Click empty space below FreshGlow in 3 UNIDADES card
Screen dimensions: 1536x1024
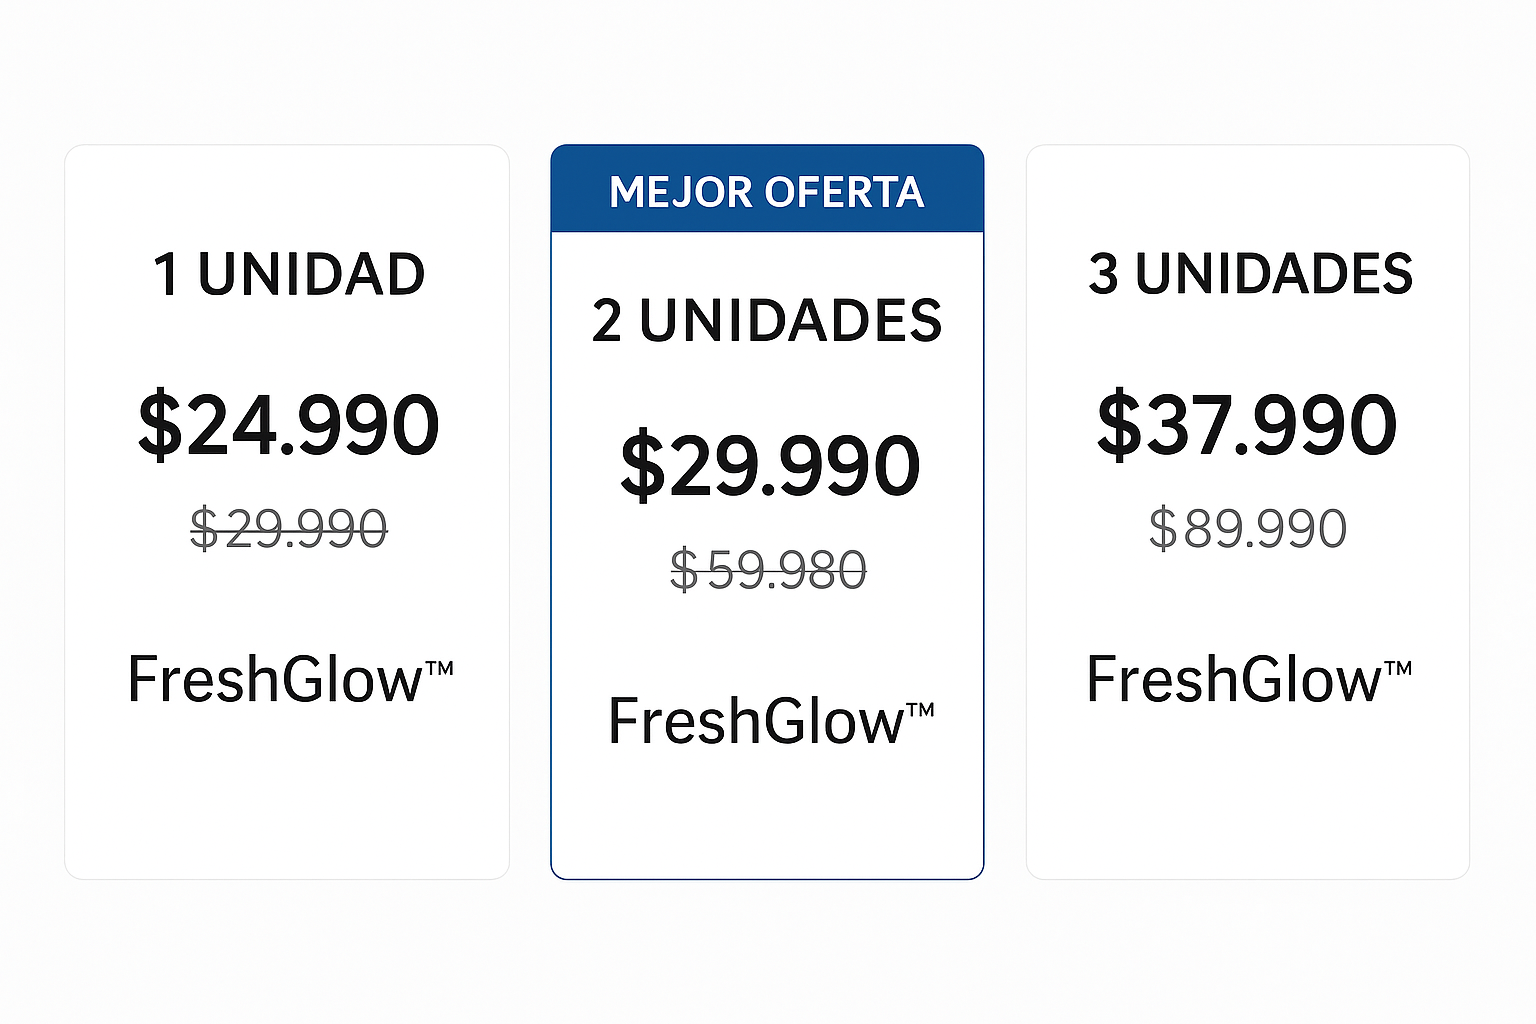click(x=1248, y=800)
